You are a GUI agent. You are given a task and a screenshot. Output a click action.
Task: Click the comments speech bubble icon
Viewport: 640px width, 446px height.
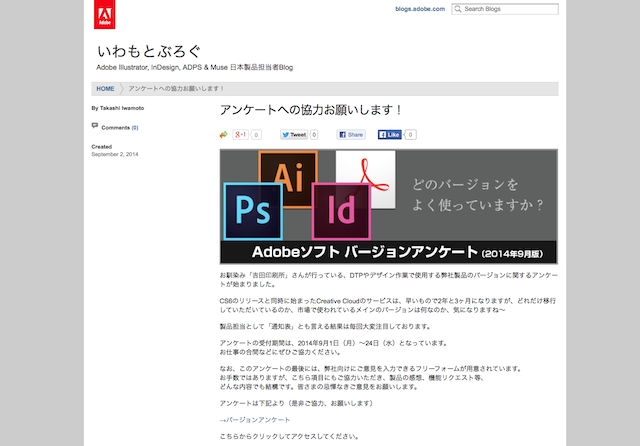tap(95, 126)
